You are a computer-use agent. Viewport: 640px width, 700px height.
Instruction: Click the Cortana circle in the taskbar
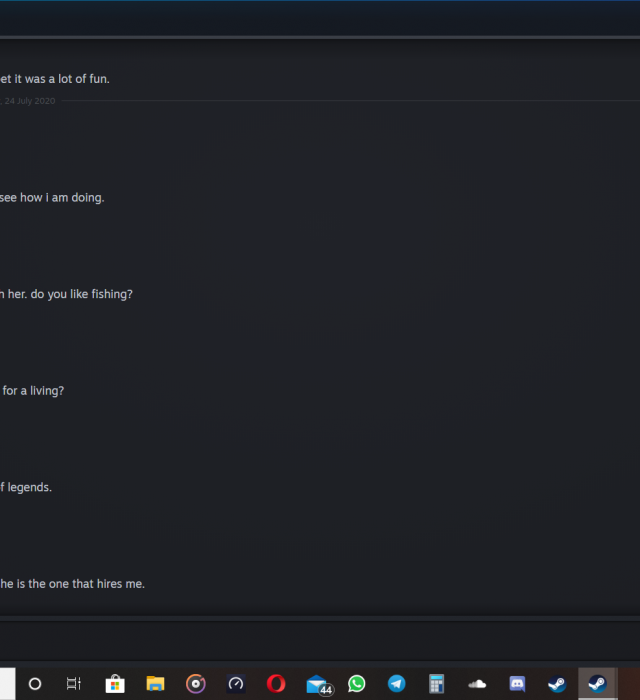35,684
